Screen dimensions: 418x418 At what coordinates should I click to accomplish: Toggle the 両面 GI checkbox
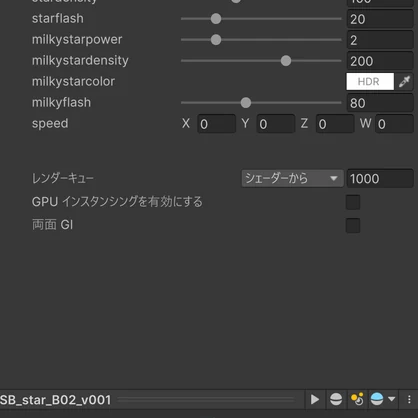353,226
